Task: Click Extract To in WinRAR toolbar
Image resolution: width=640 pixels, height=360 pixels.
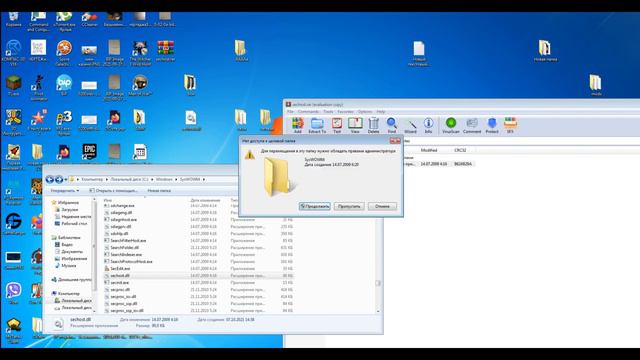Action: click(317, 125)
